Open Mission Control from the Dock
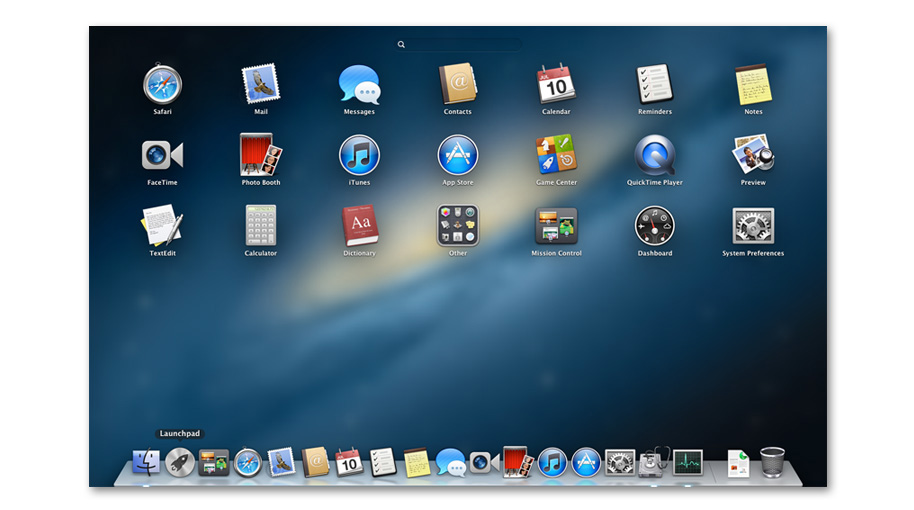The image size is (914, 510). click(x=213, y=463)
